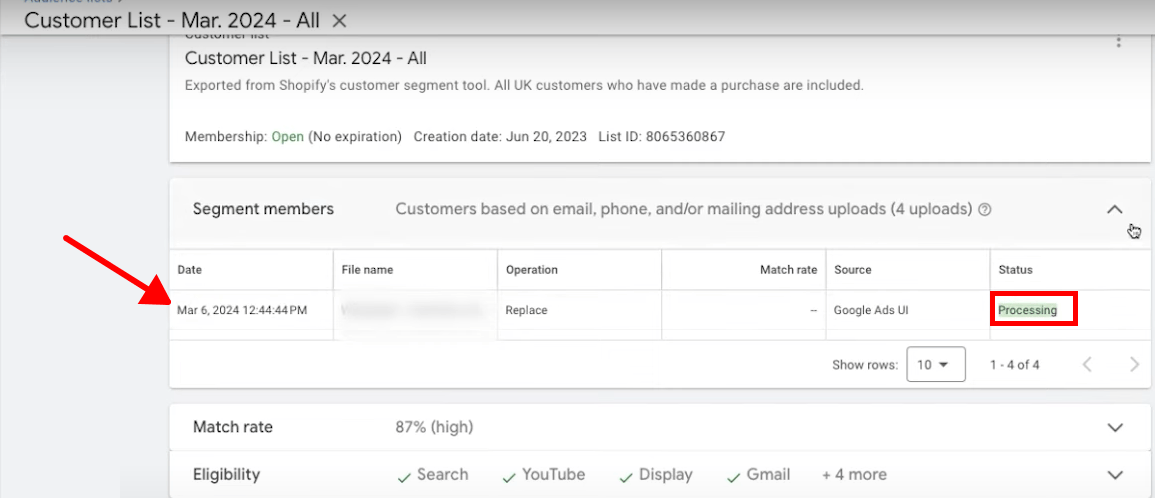Expand the Eligibility section
This screenshot has height=498, width=1155.
point(1115,475)
